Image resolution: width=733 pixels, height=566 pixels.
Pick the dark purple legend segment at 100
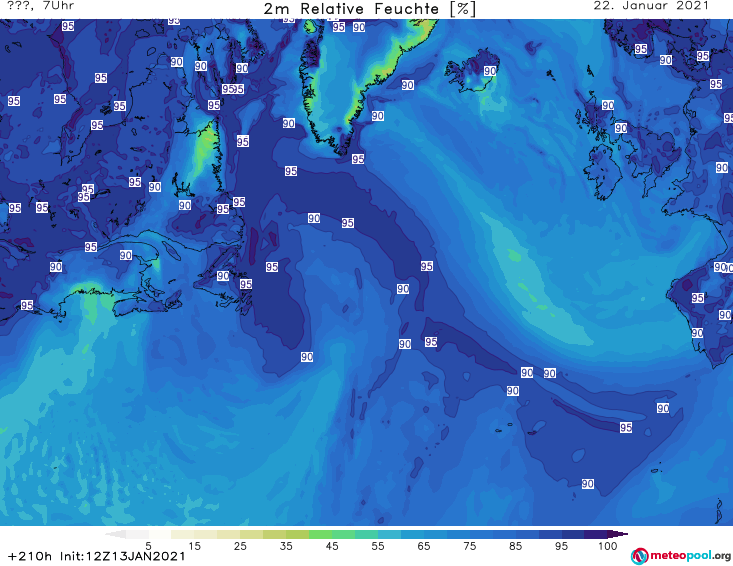pyautogui.click(x=596, y=534)
